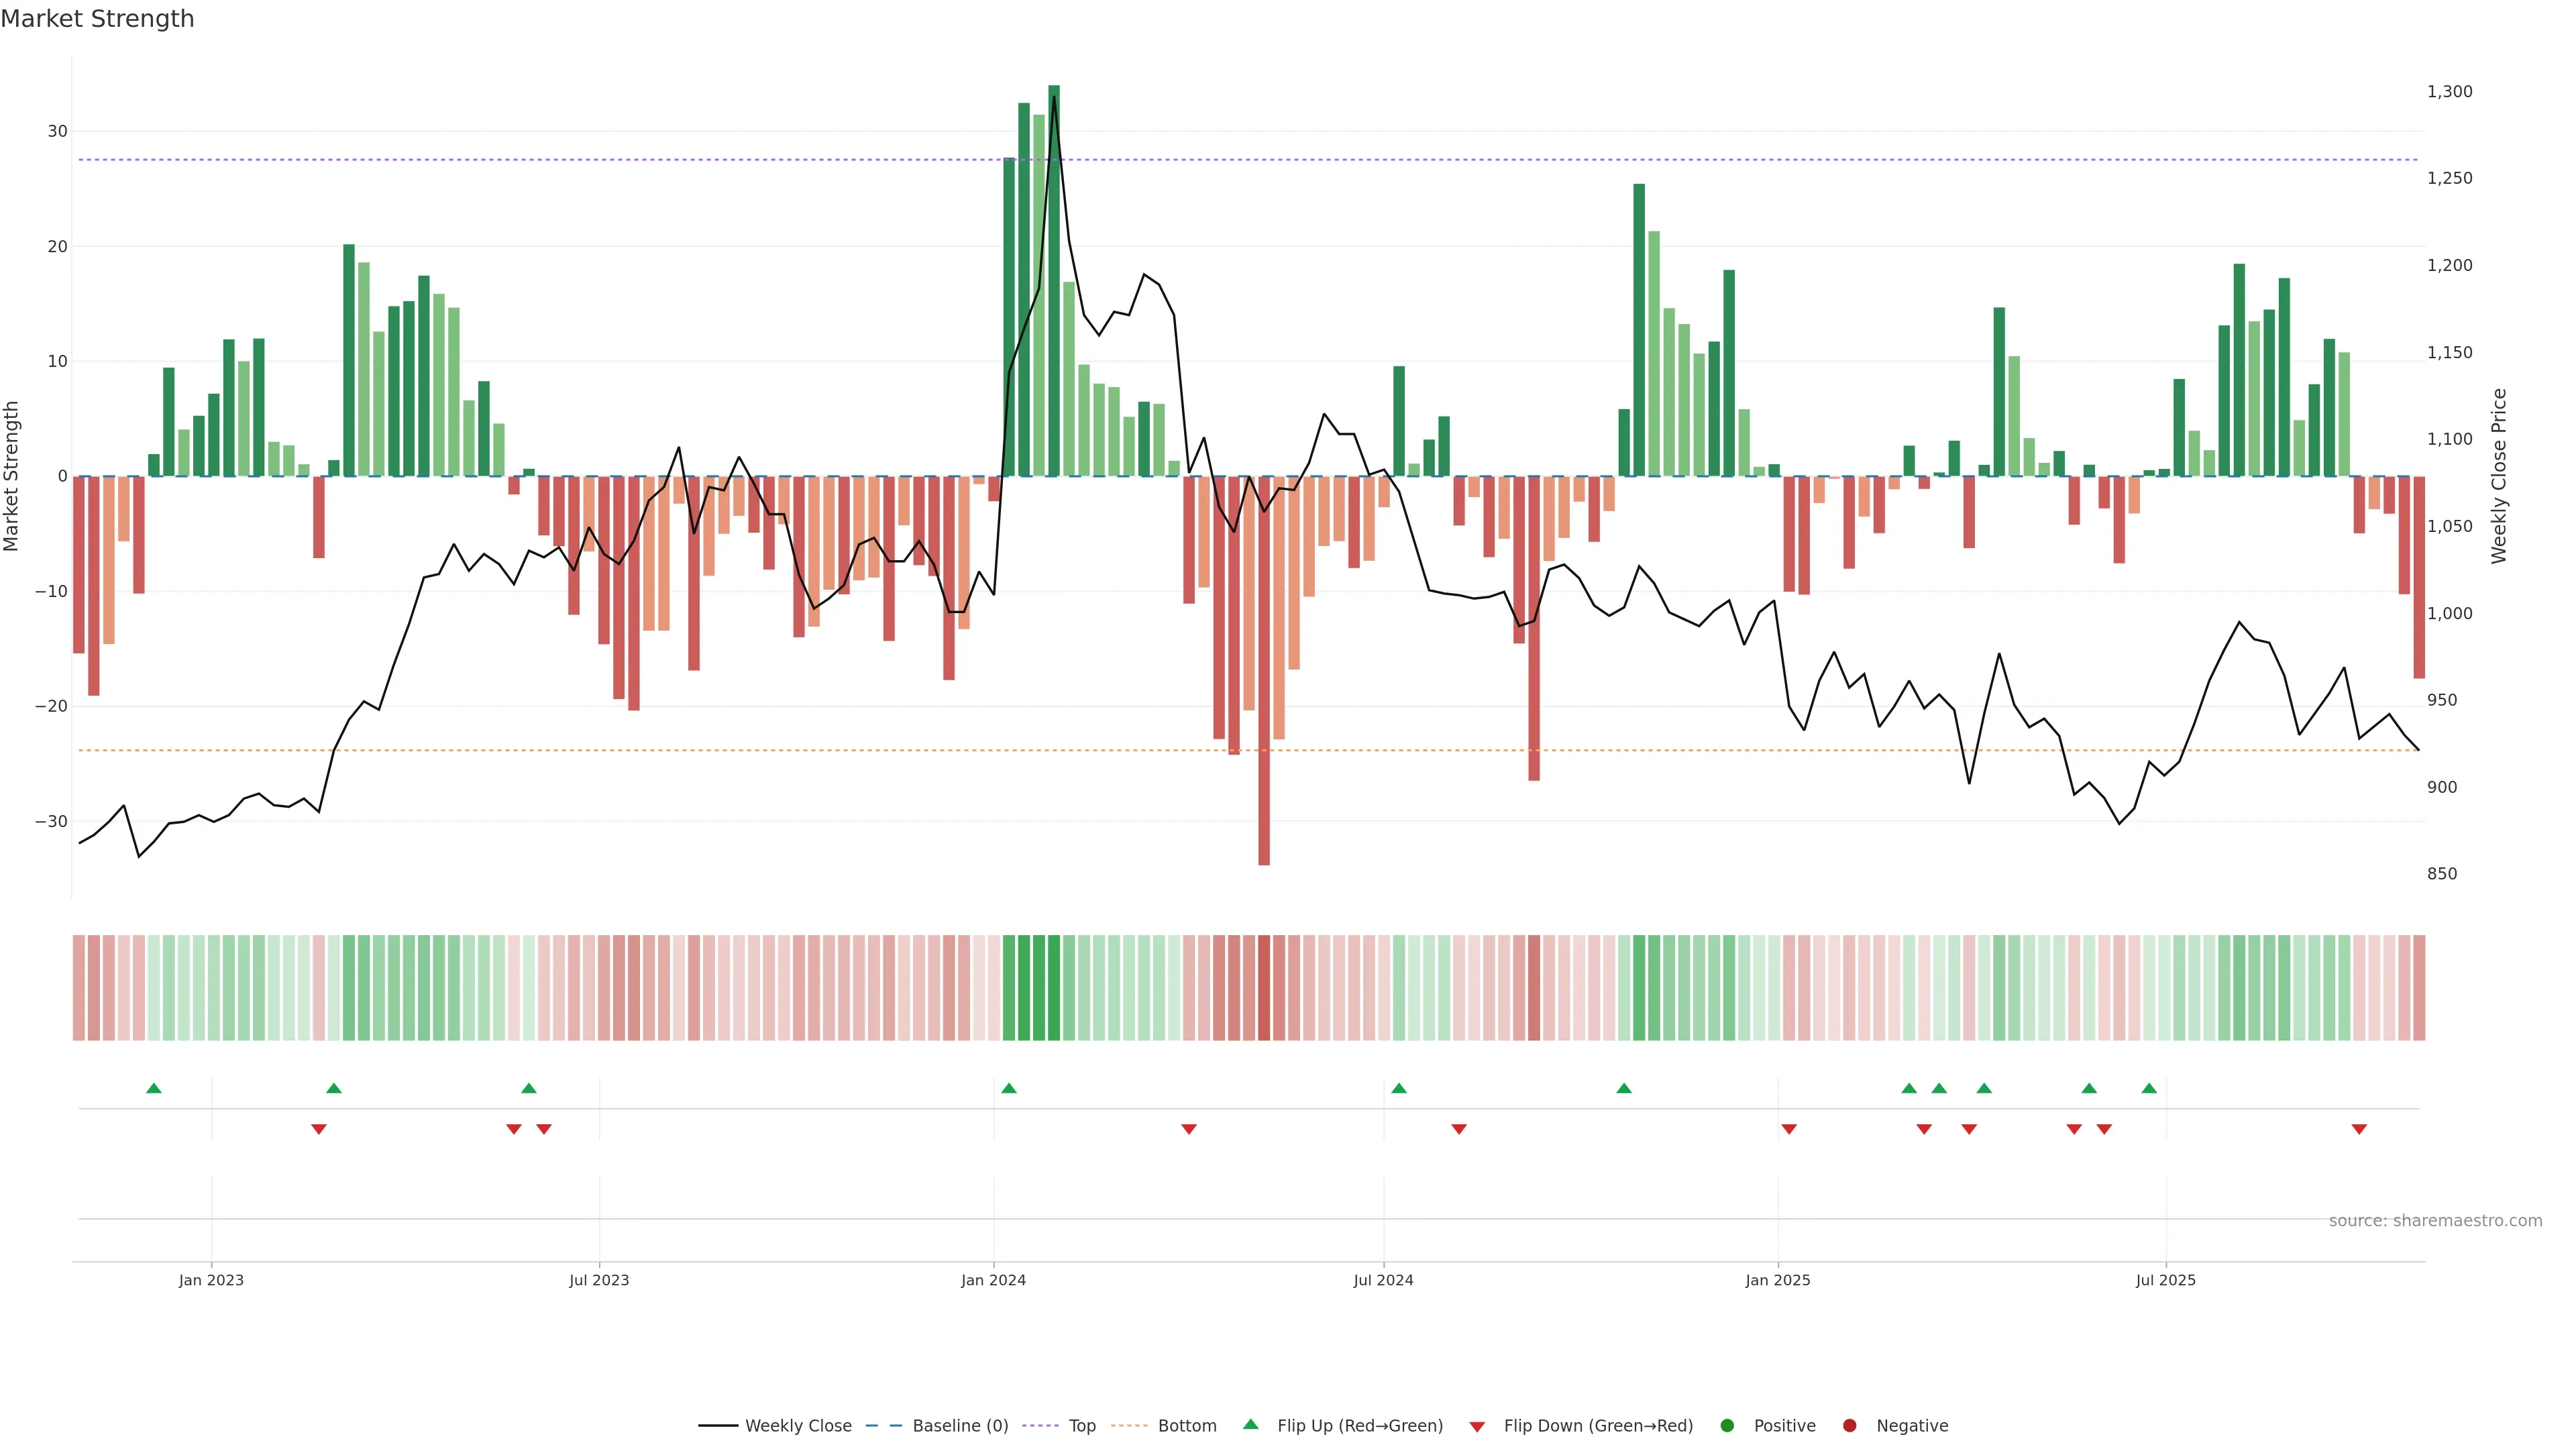Click the Jul 2024 x-axis label
2576x1449 pixels.
1383,1280
